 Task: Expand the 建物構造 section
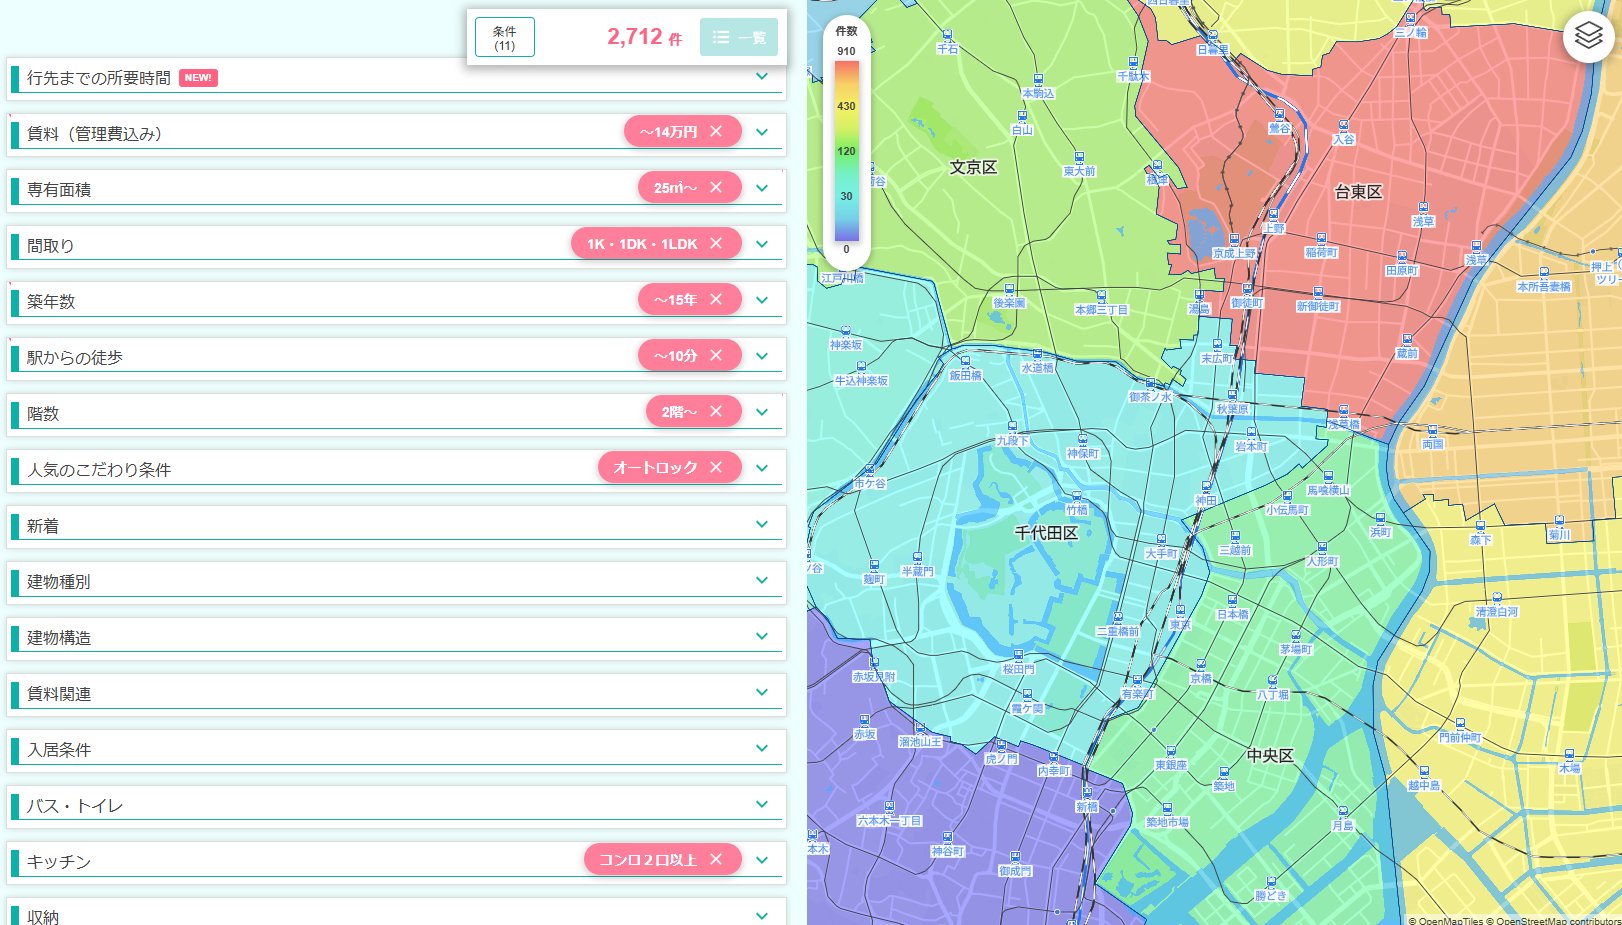[396, 638]
